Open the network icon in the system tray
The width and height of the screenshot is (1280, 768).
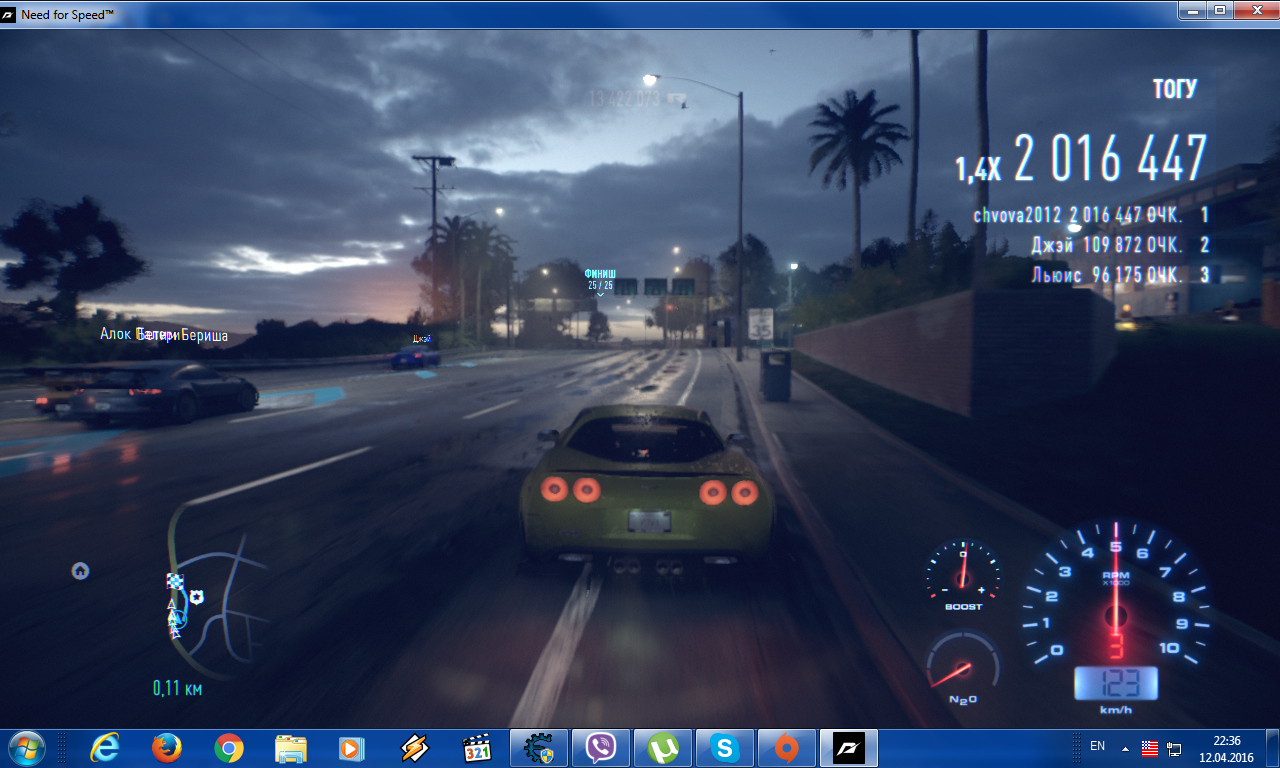click(1174, 747)
